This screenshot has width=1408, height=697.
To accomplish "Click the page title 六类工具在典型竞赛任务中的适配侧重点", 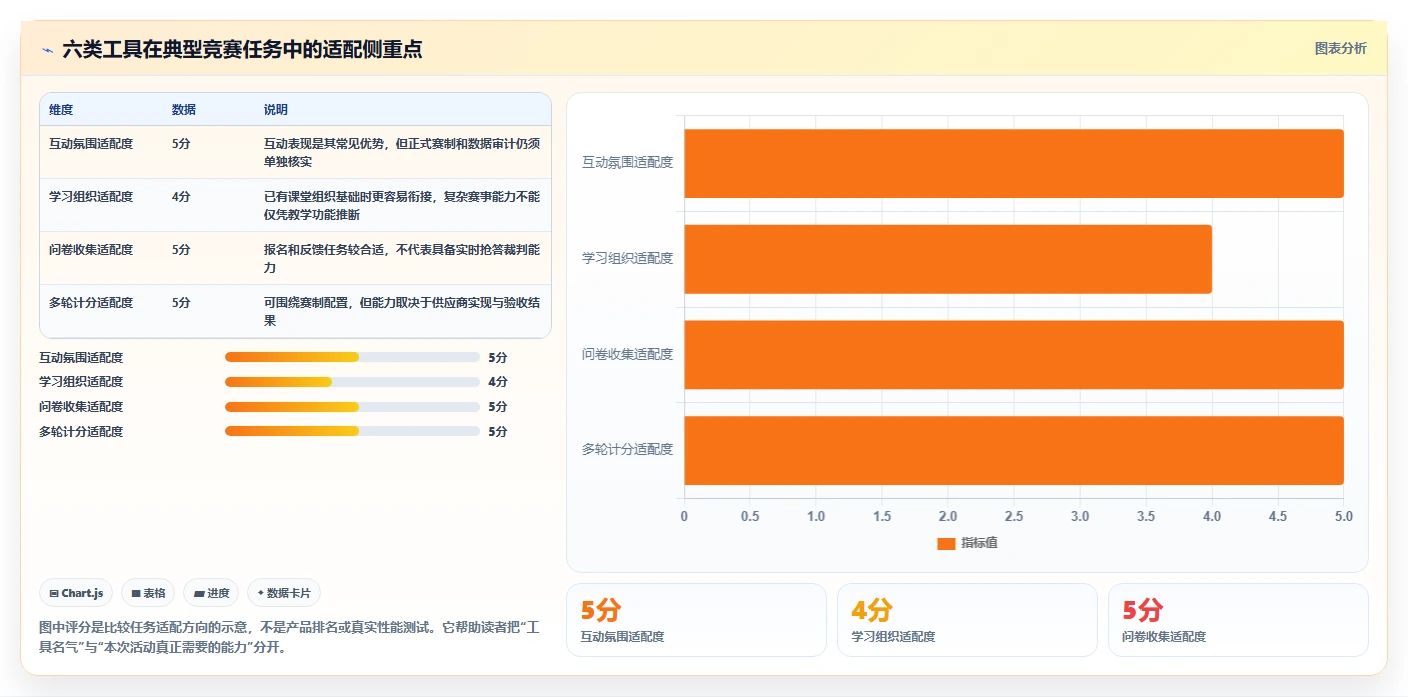I will pos(242,50).
